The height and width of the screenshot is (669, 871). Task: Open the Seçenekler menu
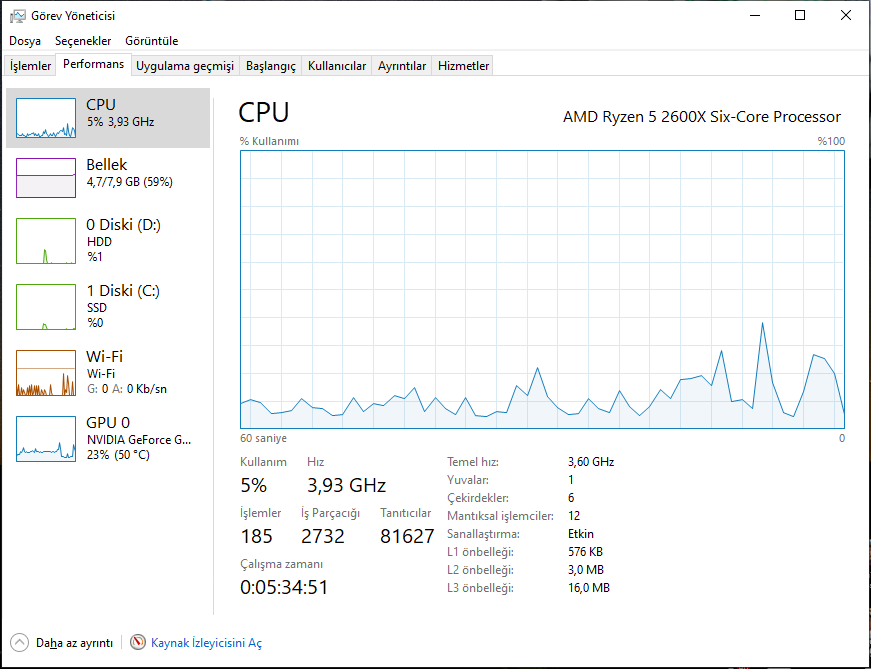(x=83, y=41)
